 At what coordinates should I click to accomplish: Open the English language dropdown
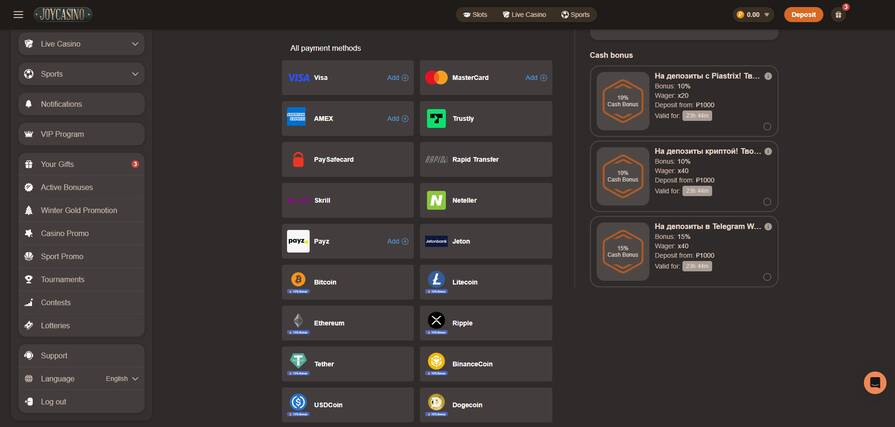122,379
